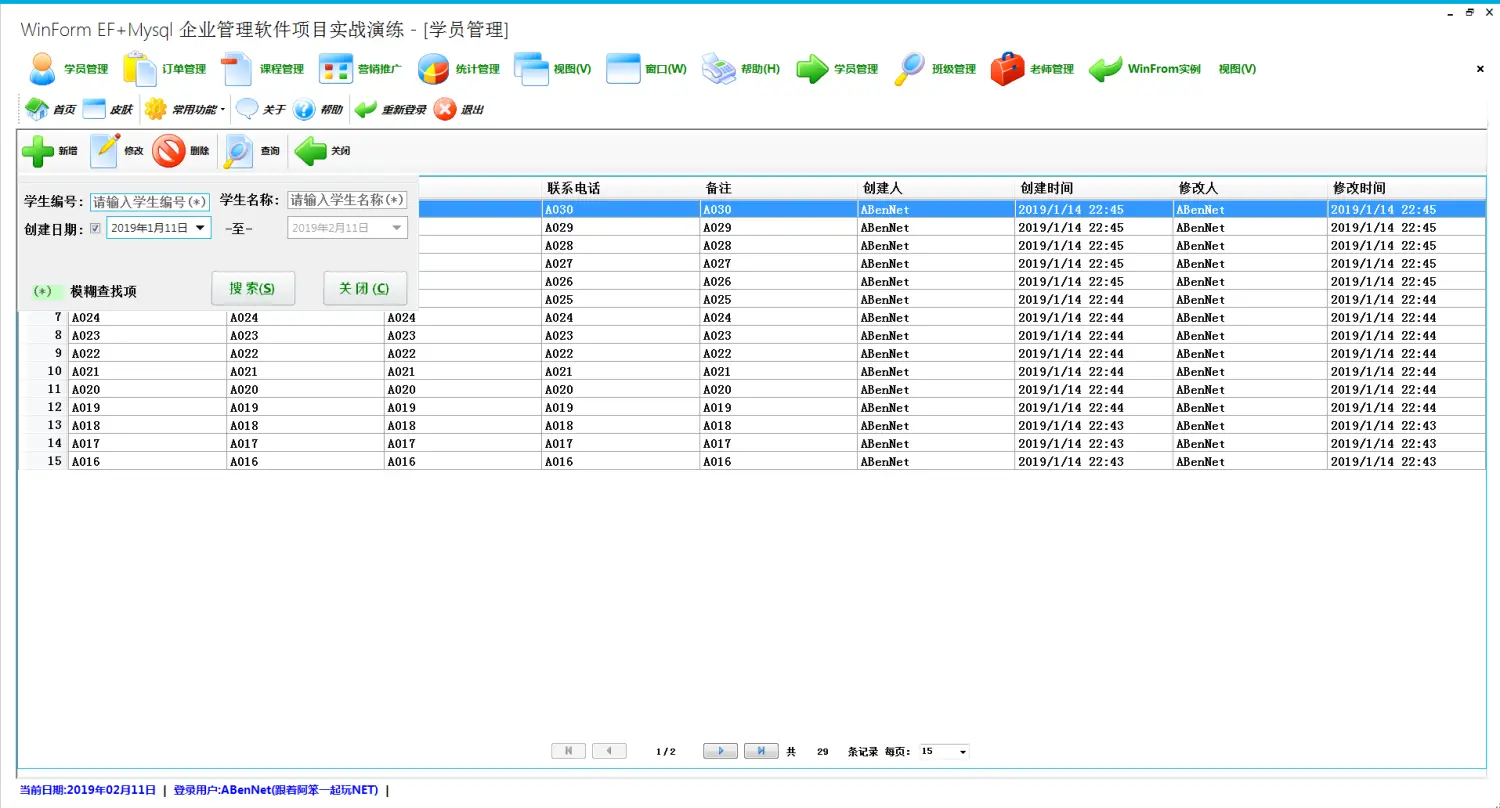Click the 修改时间 cell in row 11
The width and height of the screenshot is (1500, 808).
click(1407, 390)
